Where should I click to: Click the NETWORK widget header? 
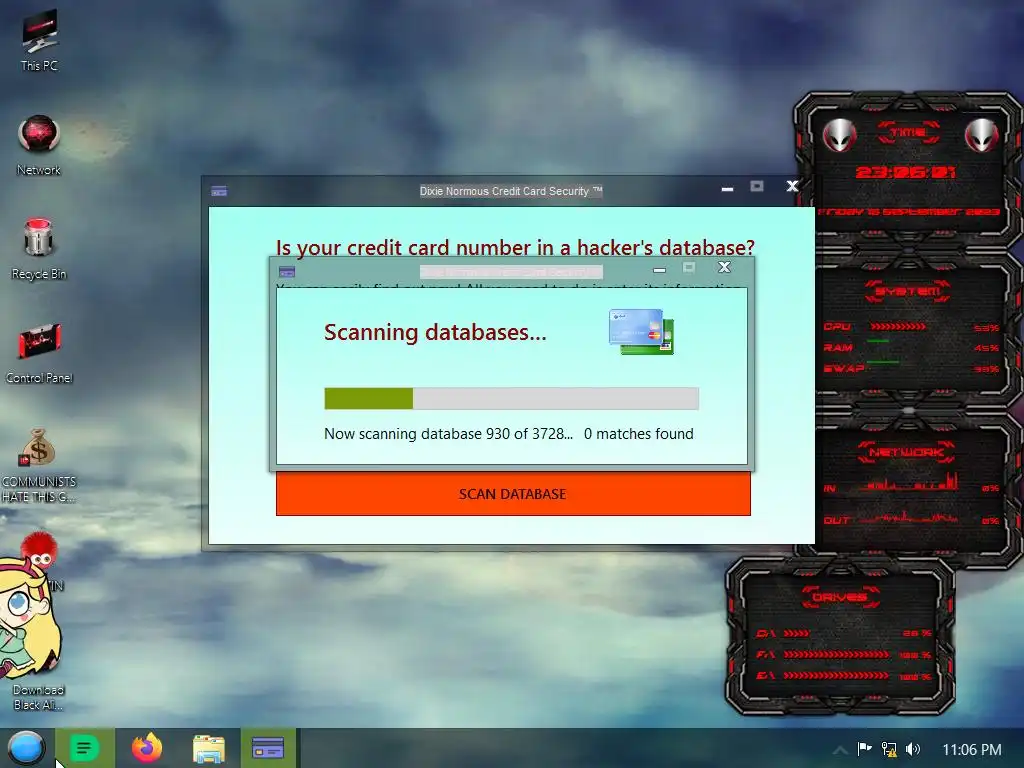[906, 452]
